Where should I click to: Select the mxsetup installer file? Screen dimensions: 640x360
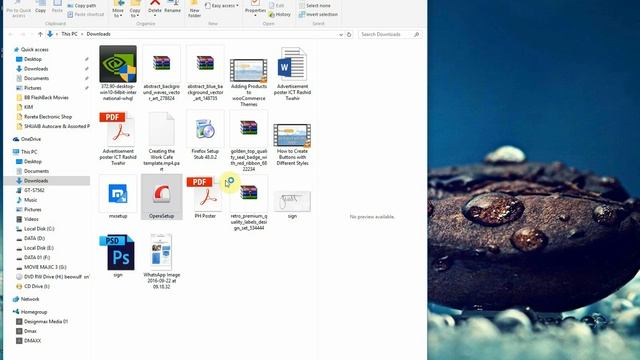pyautogui.click(x=118, y=198)
